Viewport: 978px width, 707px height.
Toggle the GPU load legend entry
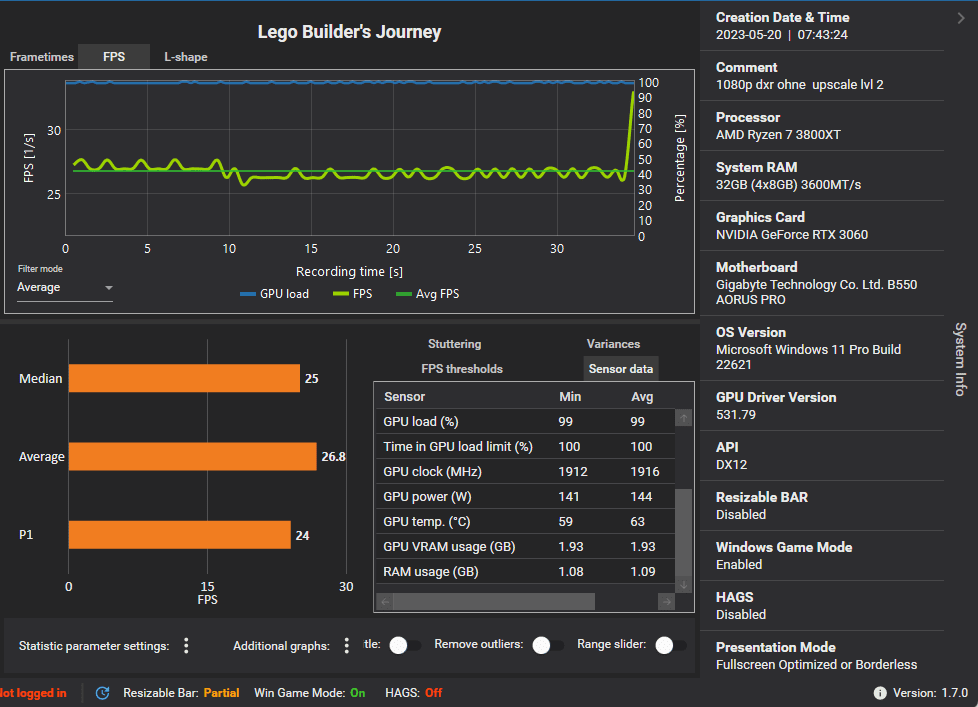click(274, 294)
